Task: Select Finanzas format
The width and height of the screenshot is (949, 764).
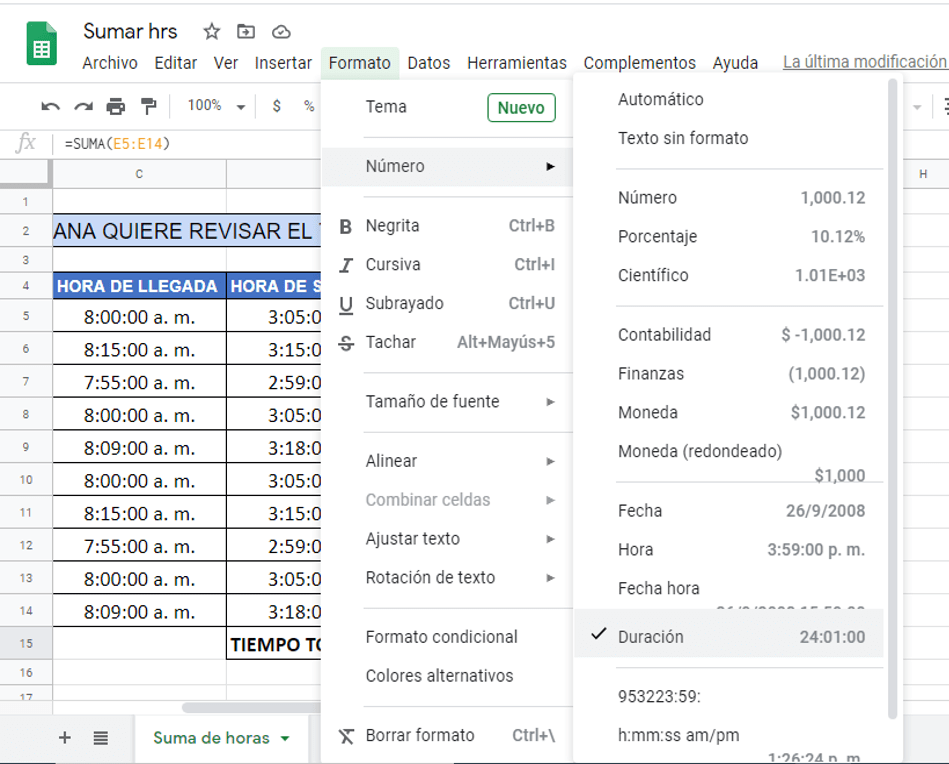Action: click(x=729, y=374)
